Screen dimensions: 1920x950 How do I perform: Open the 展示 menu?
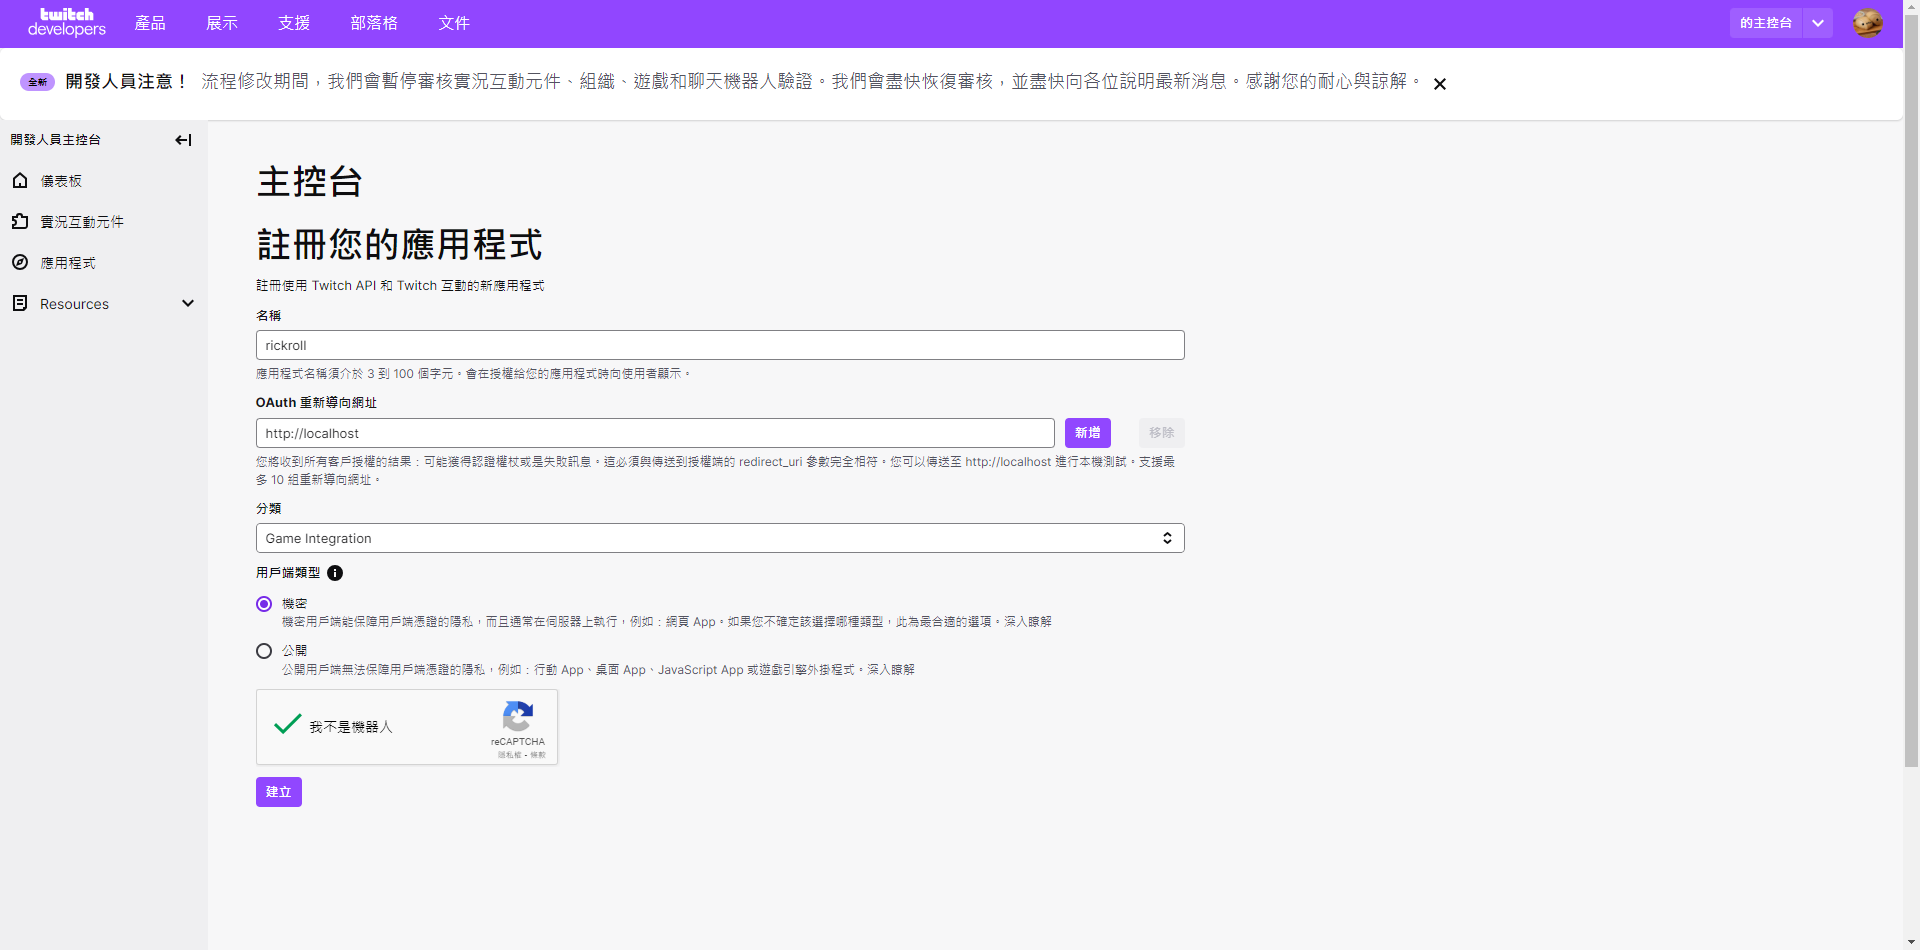pos(222,23)
